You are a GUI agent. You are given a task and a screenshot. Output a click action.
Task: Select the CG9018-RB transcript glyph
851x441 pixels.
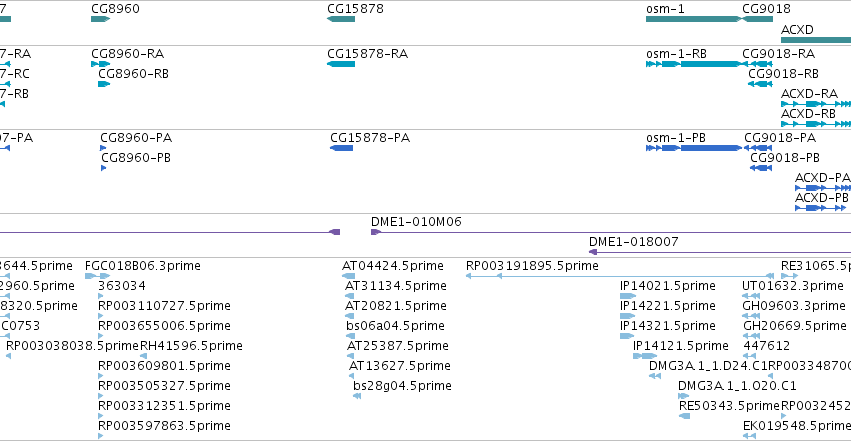coord(760,84)
